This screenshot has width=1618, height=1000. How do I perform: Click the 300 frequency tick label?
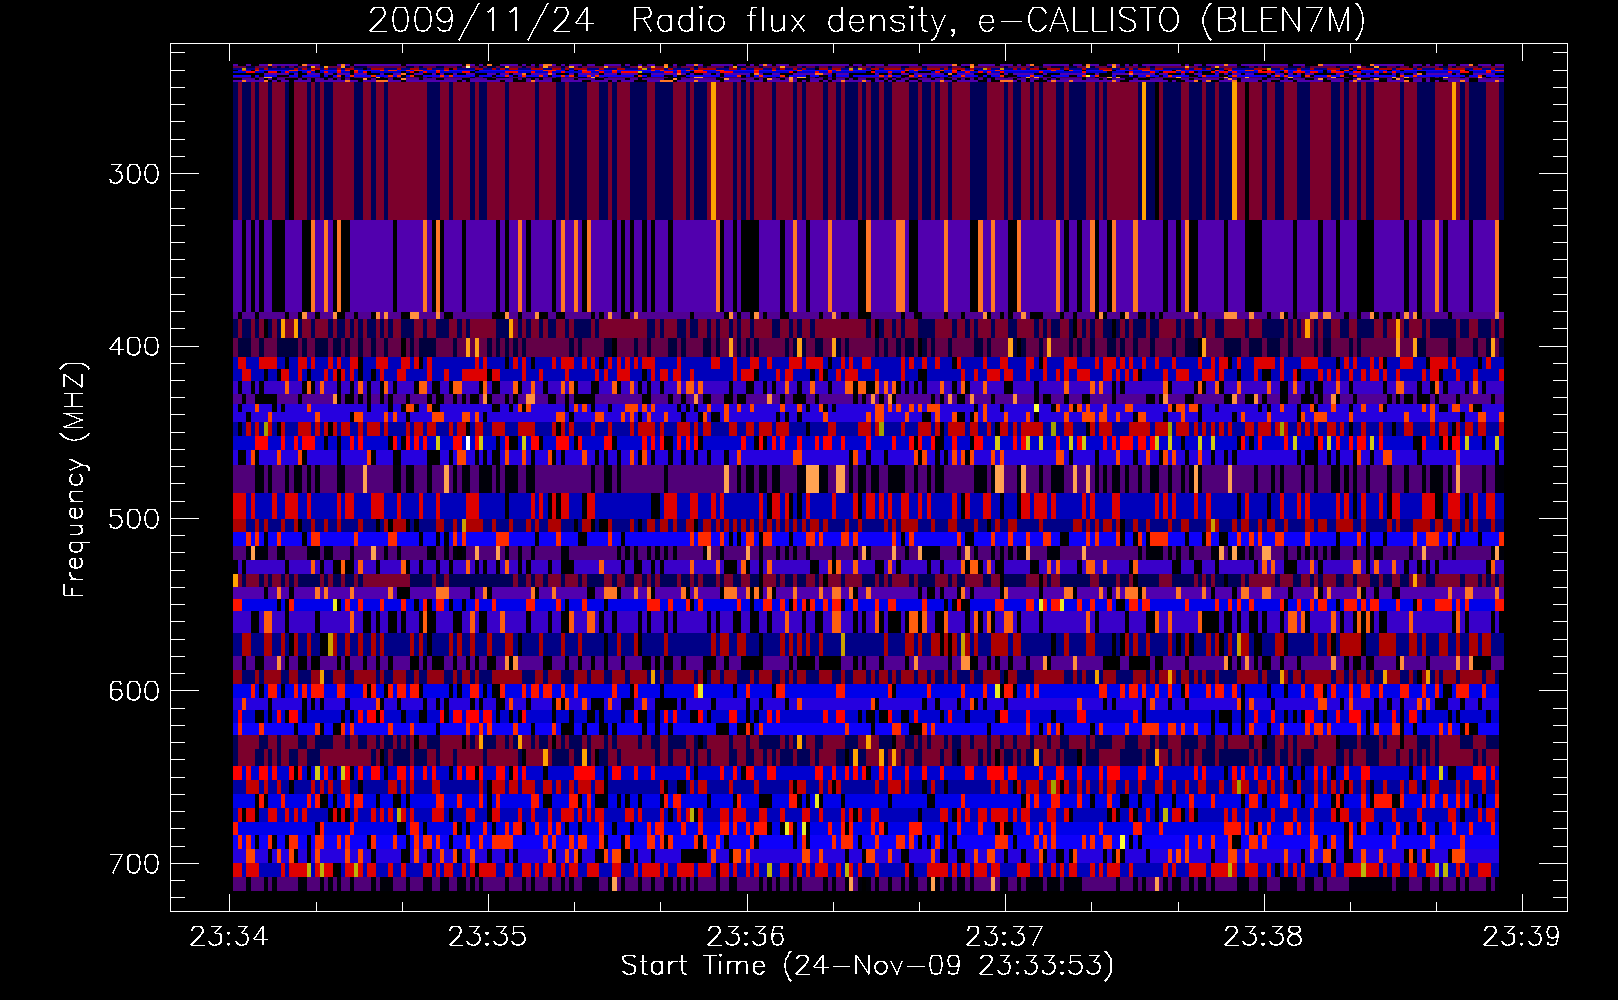(133, 174)
